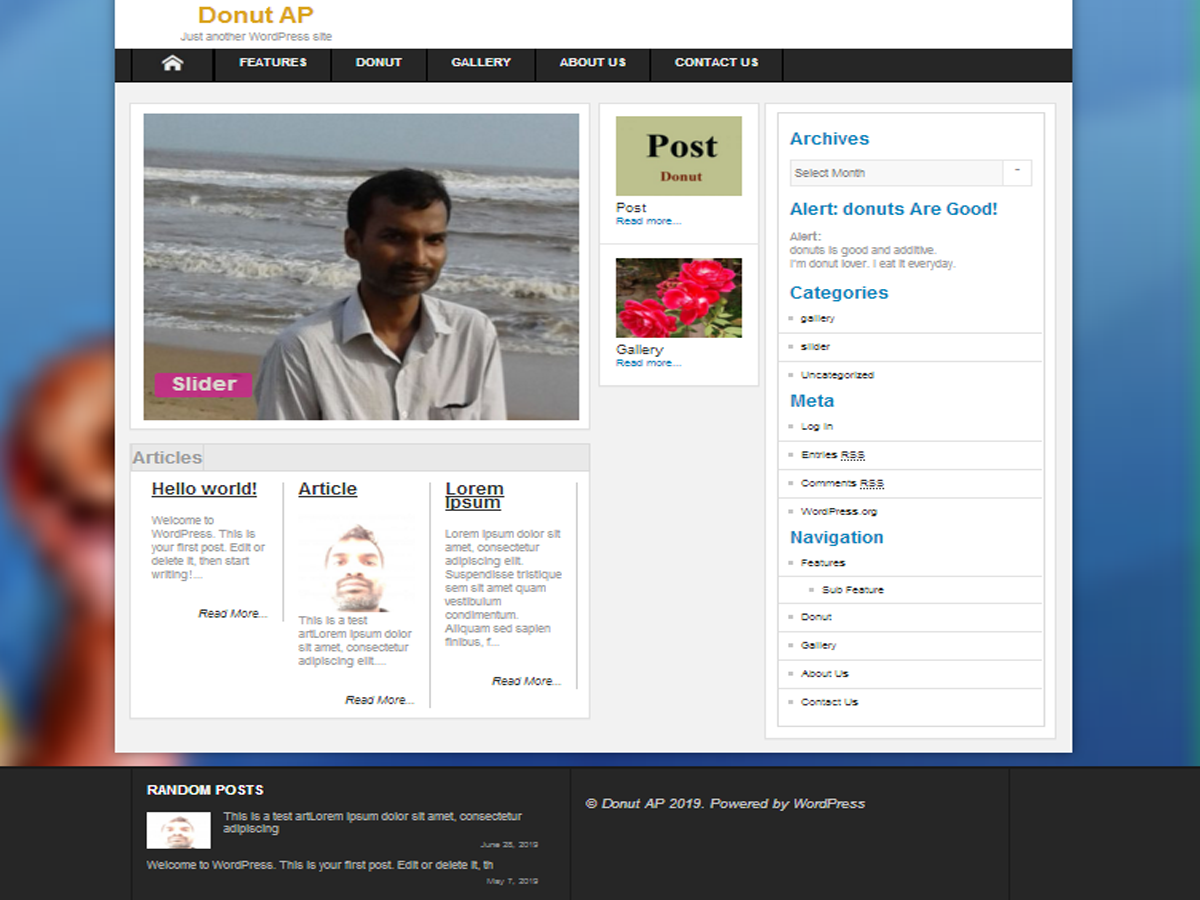Click Read More under Article post

click(x=379, y=700)
